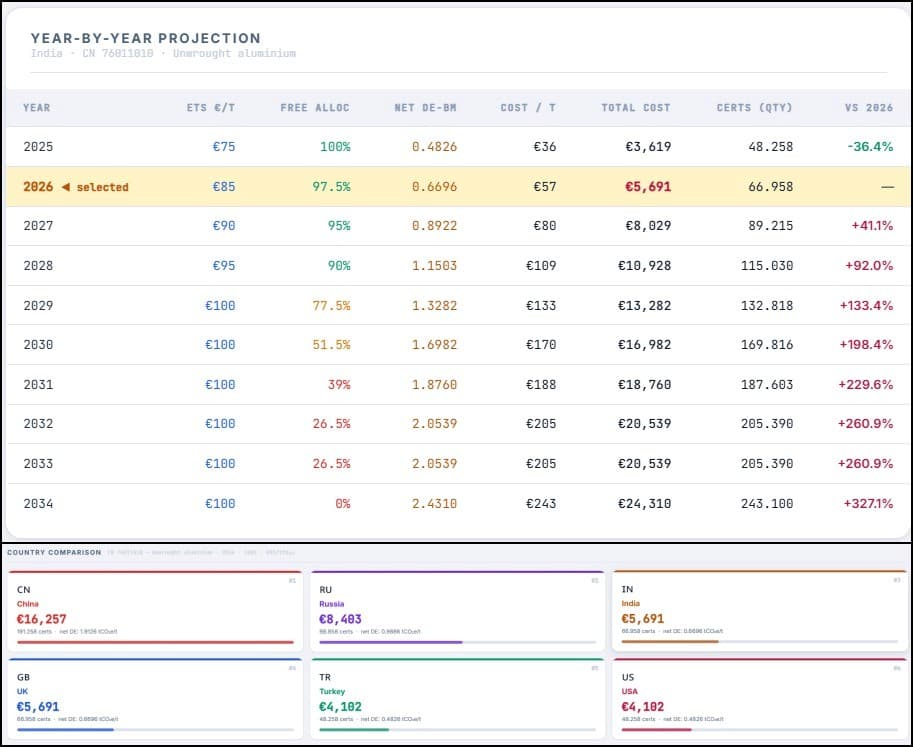
Task: Click the YEAR column header
Action: 37,108
